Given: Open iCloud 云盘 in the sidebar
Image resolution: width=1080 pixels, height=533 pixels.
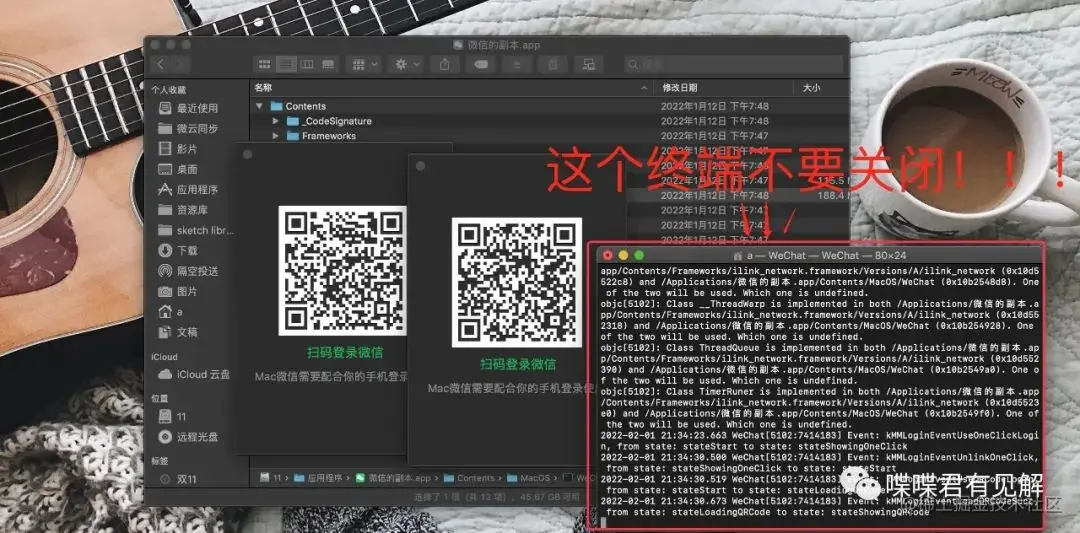Looking at the screenshot, I should (x=195, y=375).
